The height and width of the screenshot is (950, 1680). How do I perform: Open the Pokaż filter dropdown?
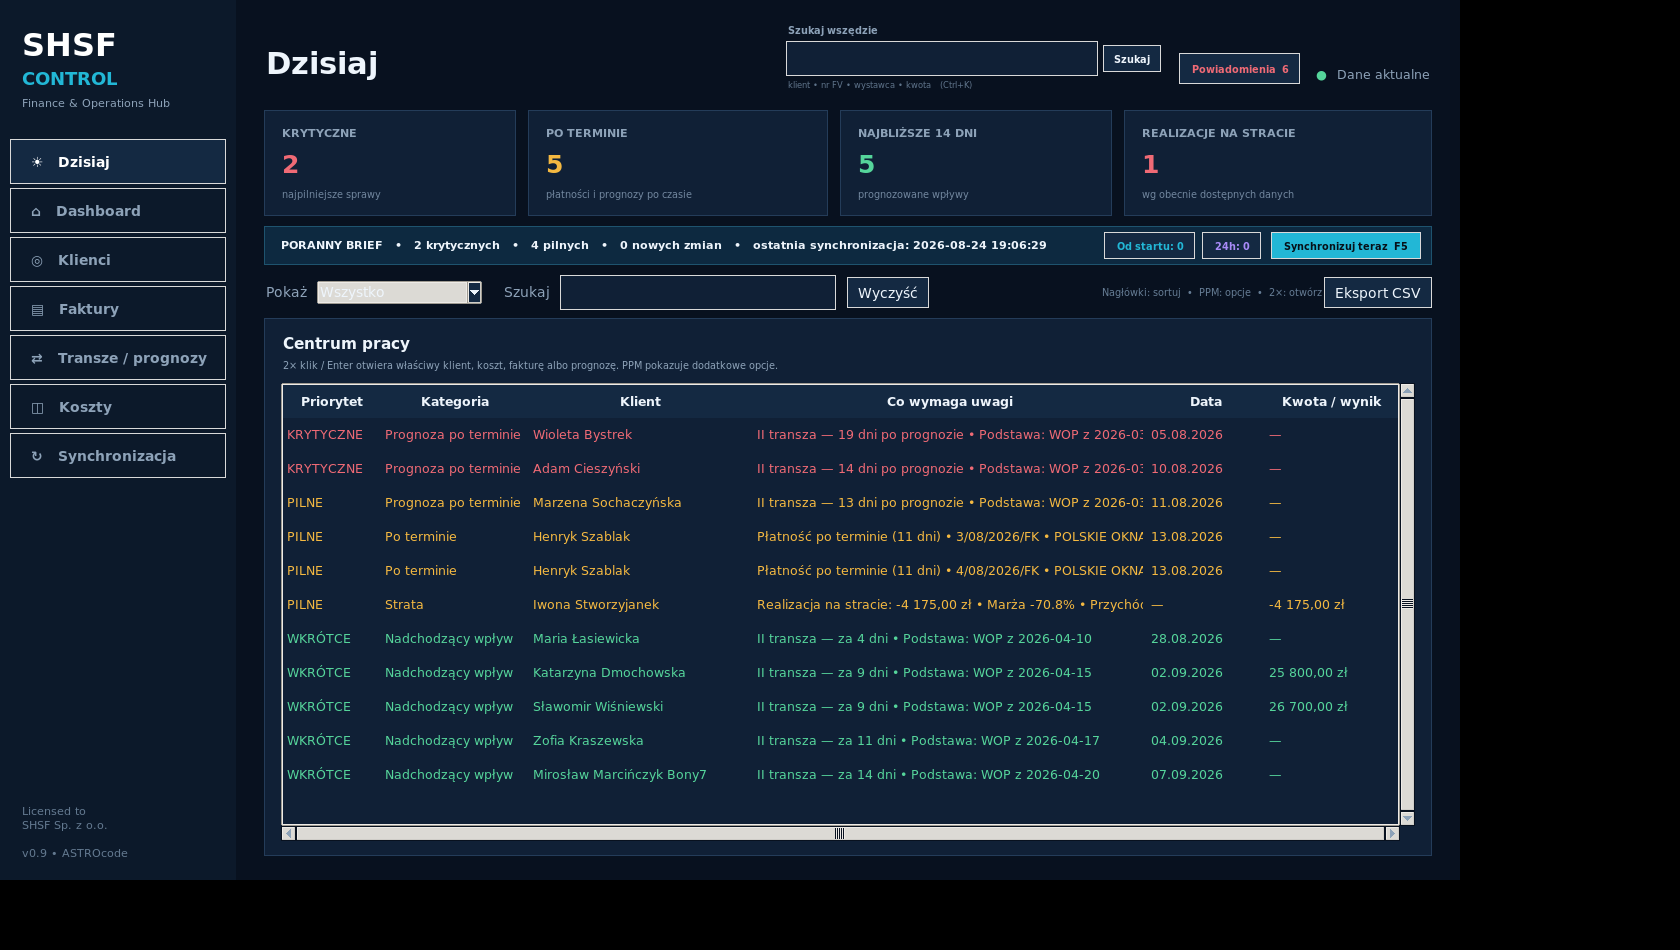tap(399, 292)
